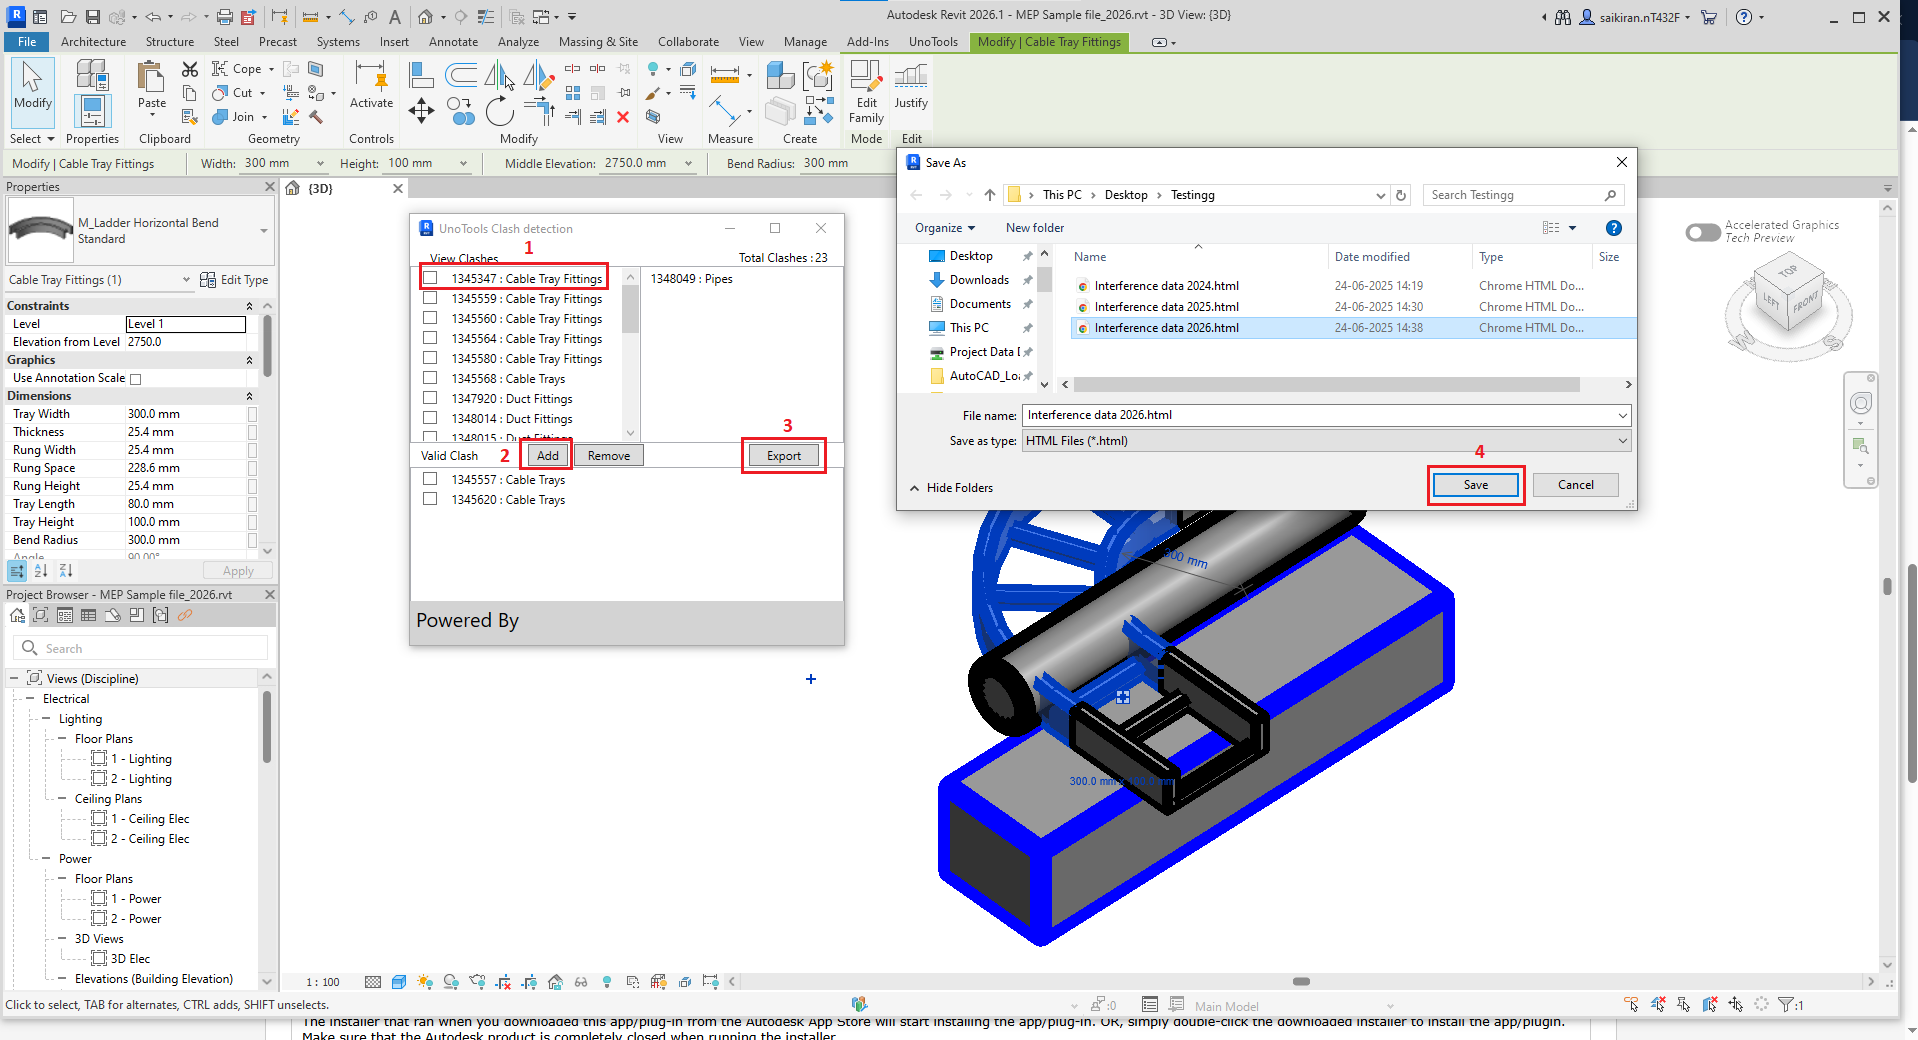Check the 1345568 : Cable Trays checkbox

tap(430, 378)
